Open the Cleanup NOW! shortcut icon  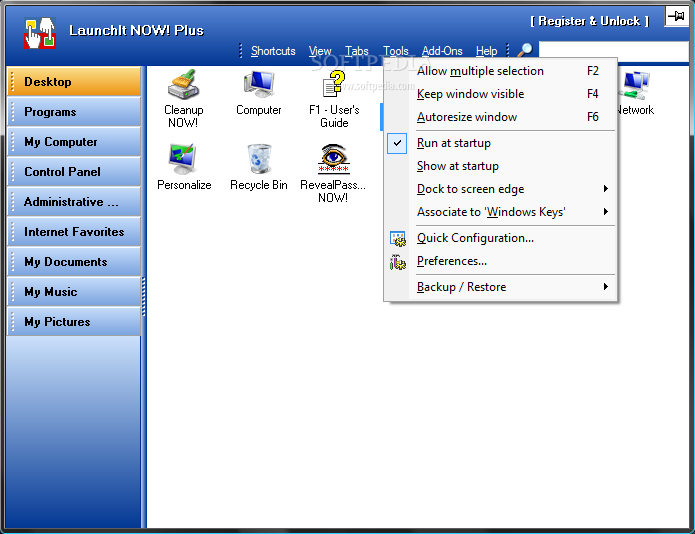(x=184, y=84)
